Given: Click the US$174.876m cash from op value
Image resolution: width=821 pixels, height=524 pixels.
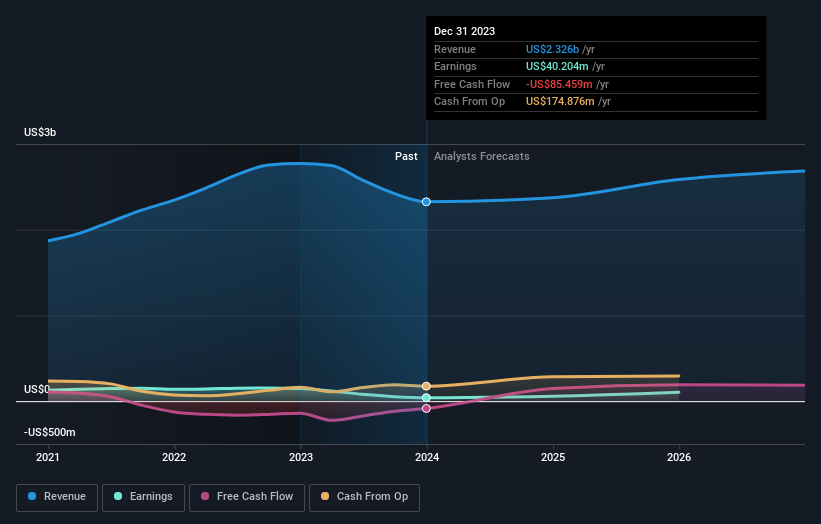Looking at the screenshot, I should click(x=560, y=102).
